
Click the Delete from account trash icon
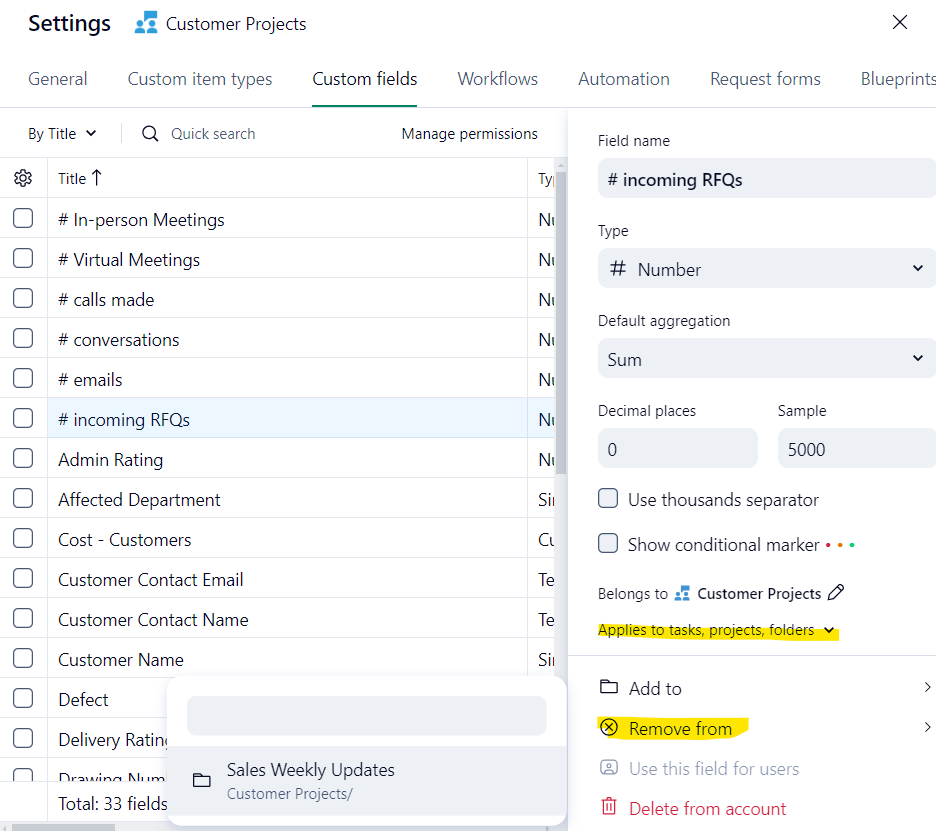pyautogui.click(x=608, y=808)
